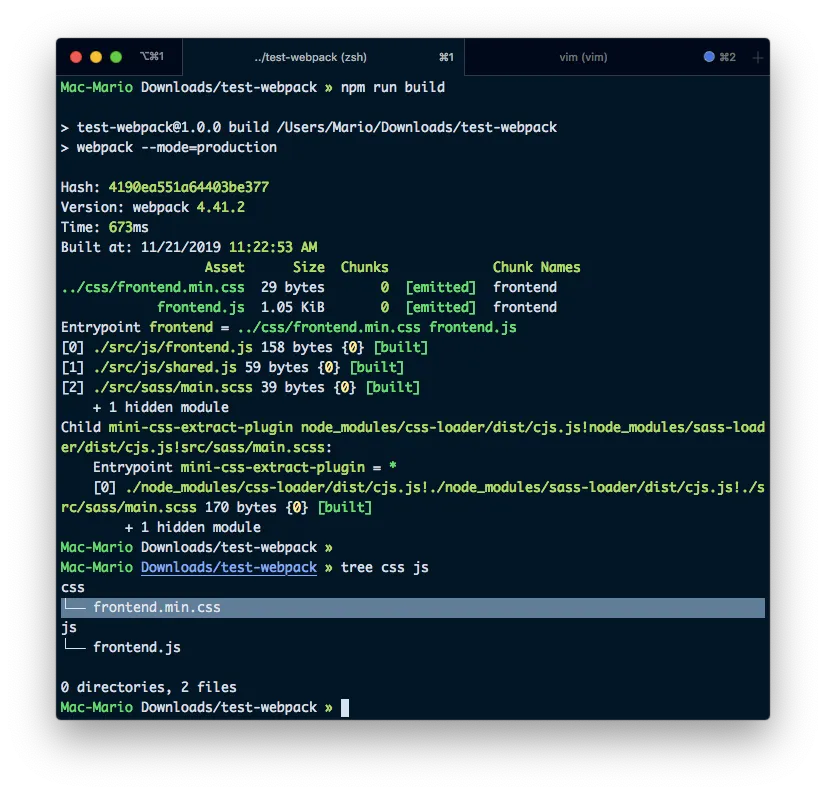
Task: Click the 'js' directory heading in tree output
Action: pyautogui.click(x=69, y=628)
